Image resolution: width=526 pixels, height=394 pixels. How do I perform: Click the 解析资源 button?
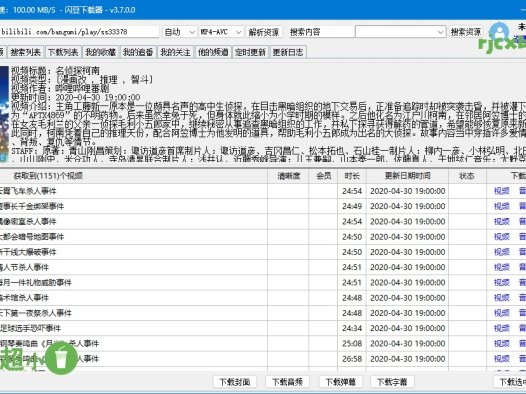click(x=264, y=32)
